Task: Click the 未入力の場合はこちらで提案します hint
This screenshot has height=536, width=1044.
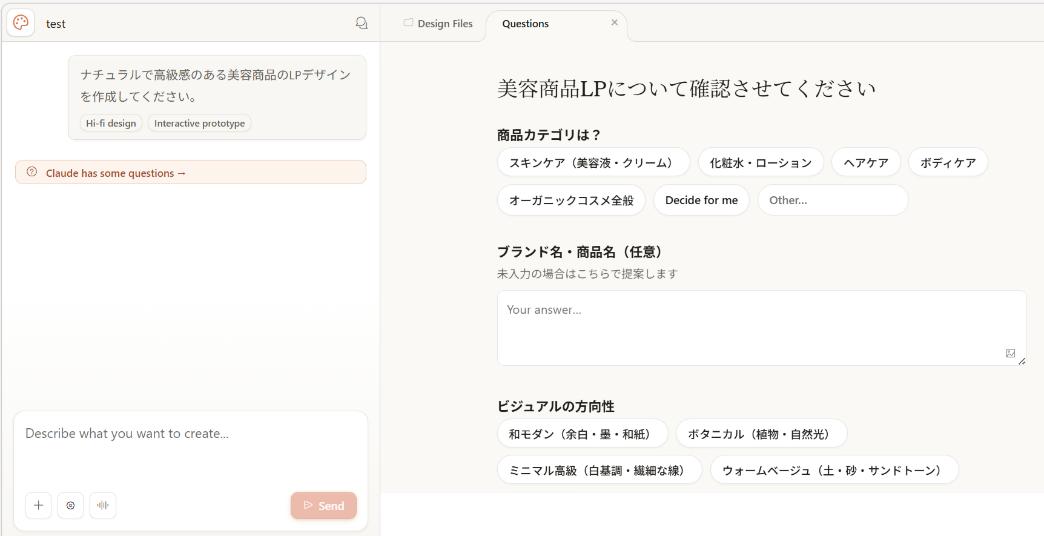Action: pyautogui.click(x=587, y=274)
